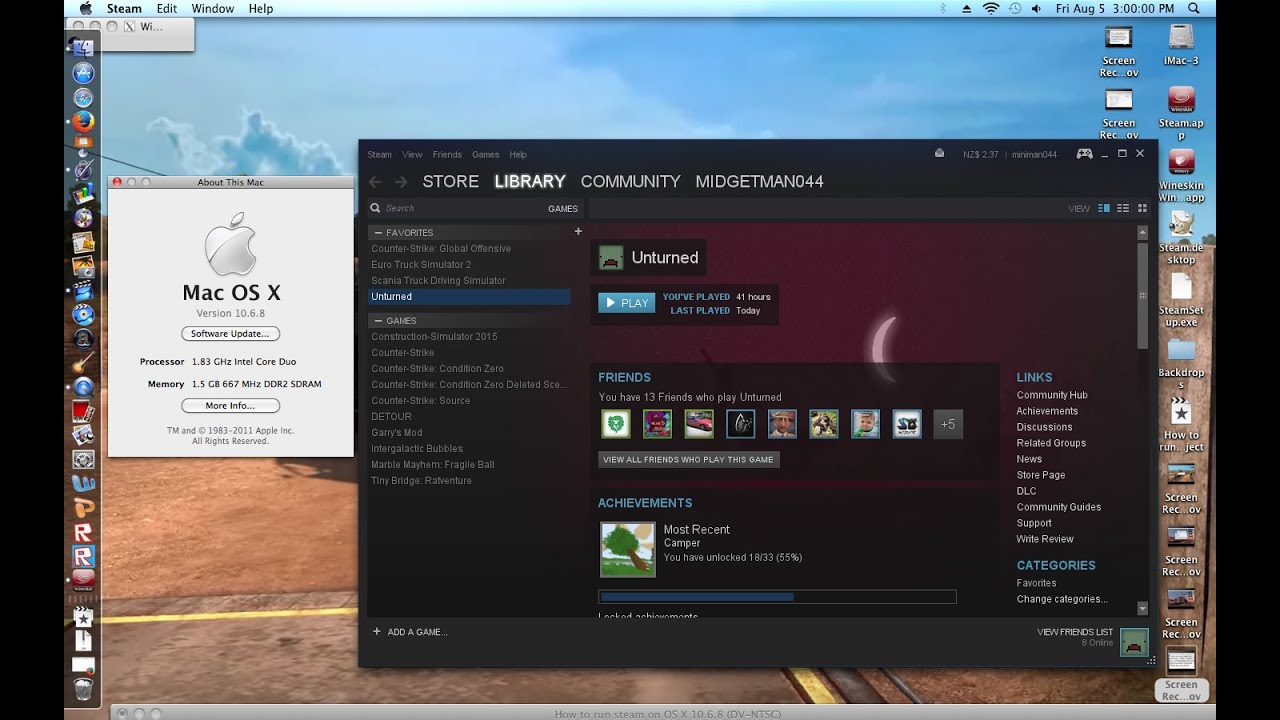The width and height of the screenshot is (1280, 720).
Task: Click the achievements progress bar
Action: click(x=777, y=597)
